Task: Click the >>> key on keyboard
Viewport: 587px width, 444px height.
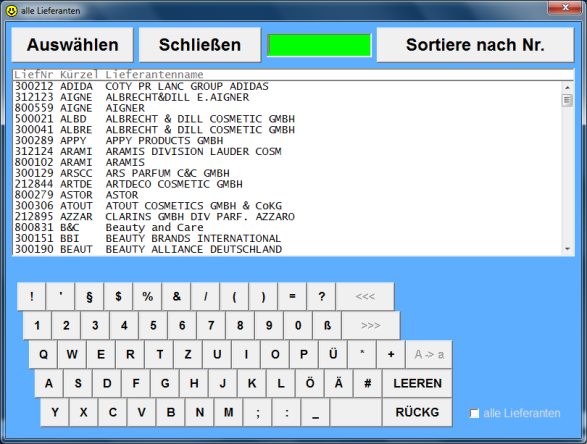Action: click(x=371, y=325)
